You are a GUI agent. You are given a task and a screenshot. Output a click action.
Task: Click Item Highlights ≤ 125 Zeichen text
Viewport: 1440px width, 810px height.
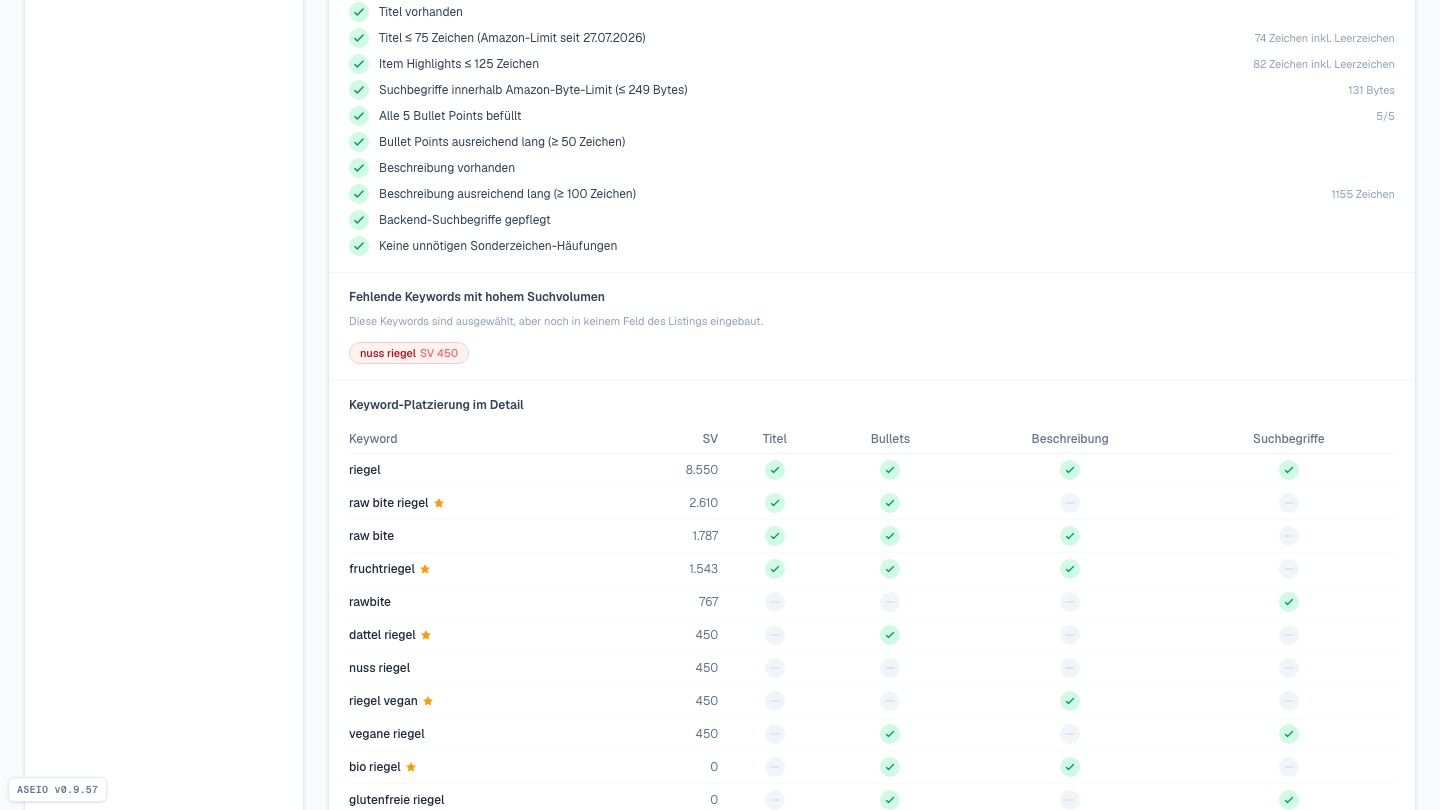459,64
